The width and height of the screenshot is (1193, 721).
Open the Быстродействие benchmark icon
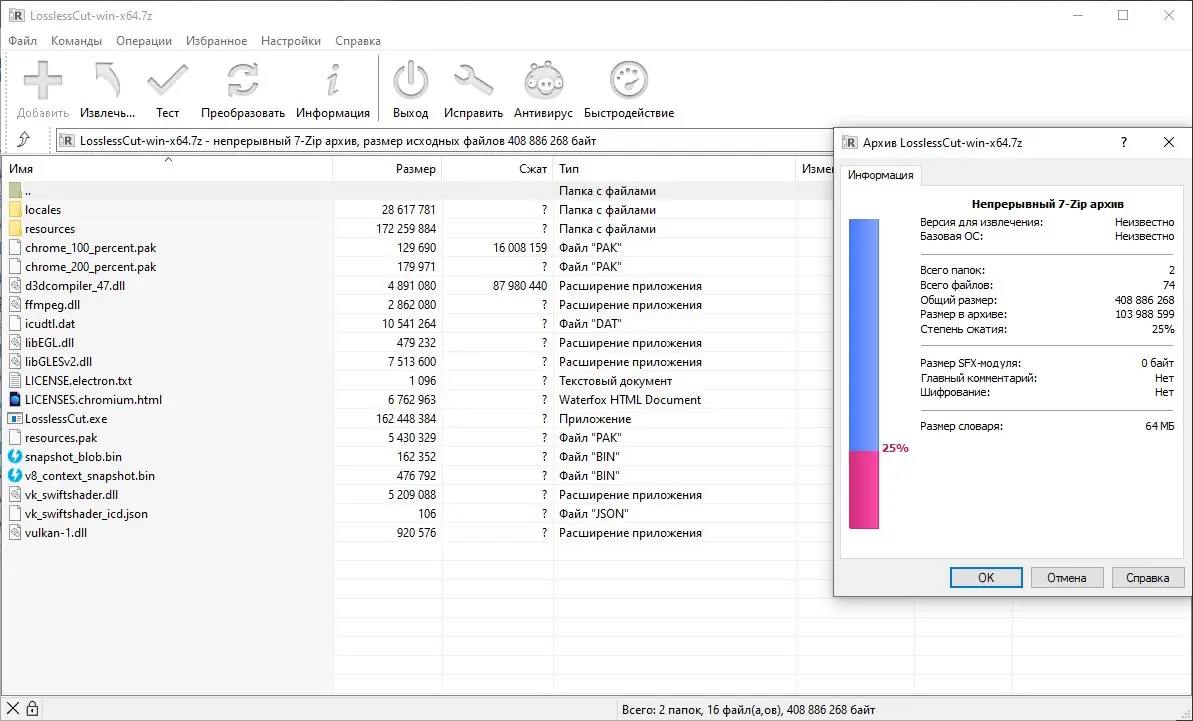(628, 81)
